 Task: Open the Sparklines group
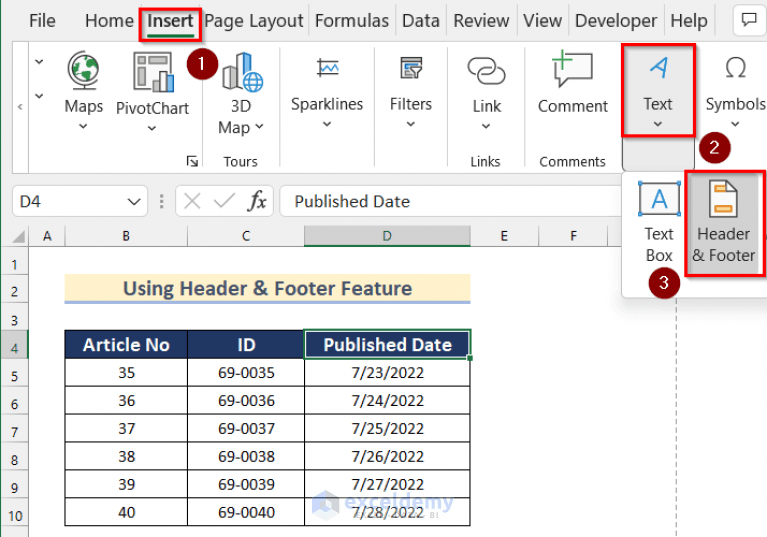pyautogui.click(x=327, y=68)
